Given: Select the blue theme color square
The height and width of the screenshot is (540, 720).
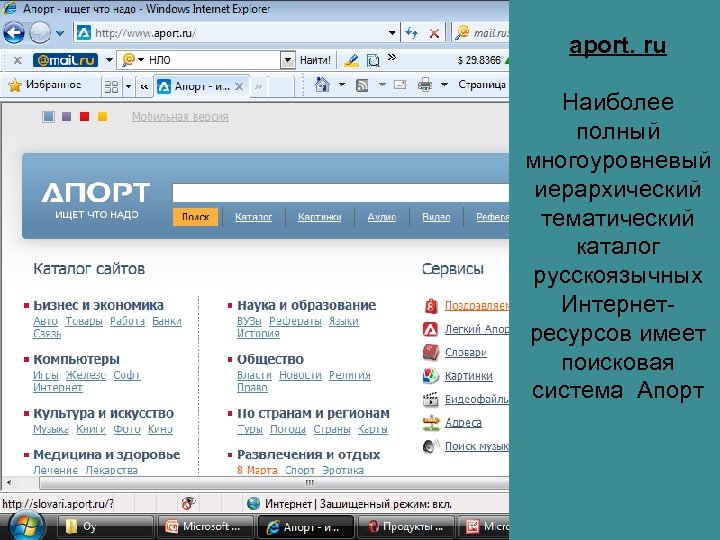Looking at the screenshot, I should click(x=48, y=117).
